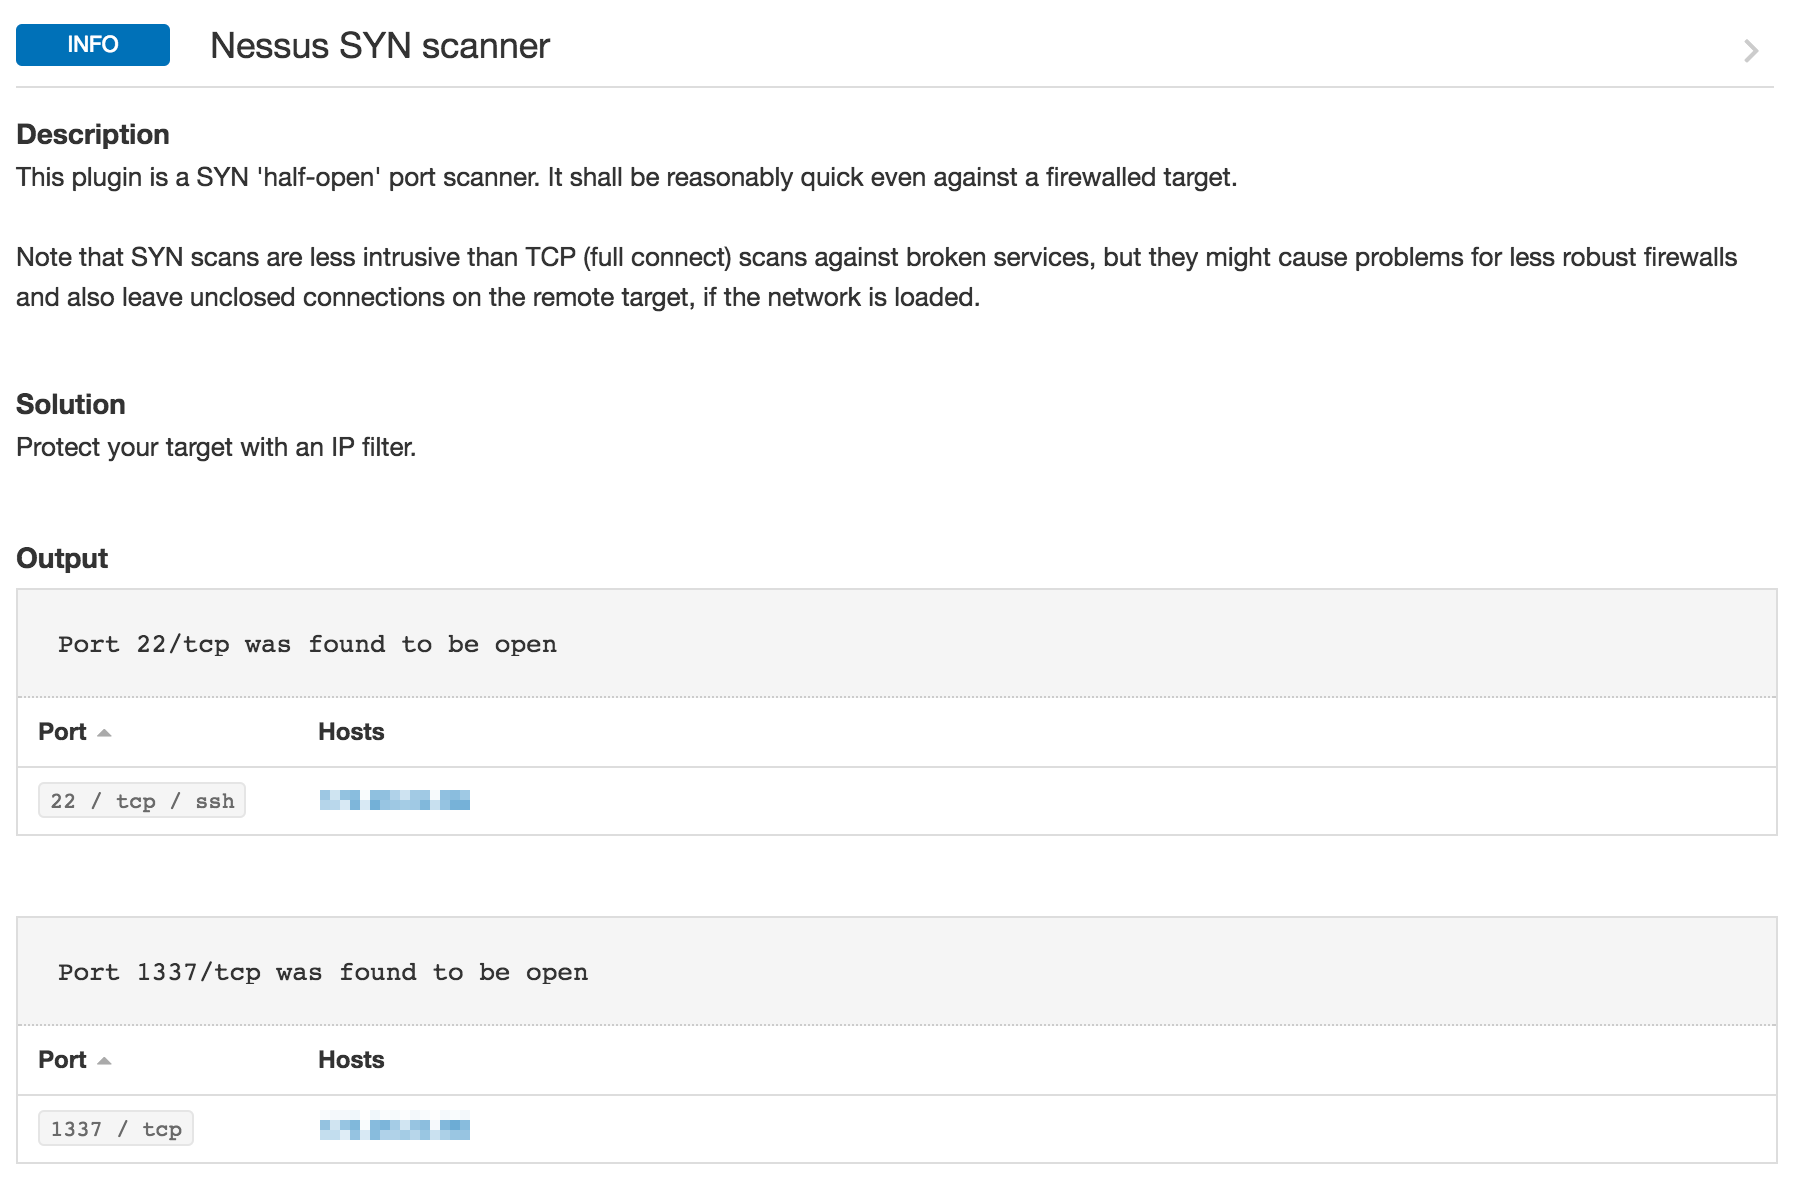Select the 1337 / tcp port tag

(116, 1129)
